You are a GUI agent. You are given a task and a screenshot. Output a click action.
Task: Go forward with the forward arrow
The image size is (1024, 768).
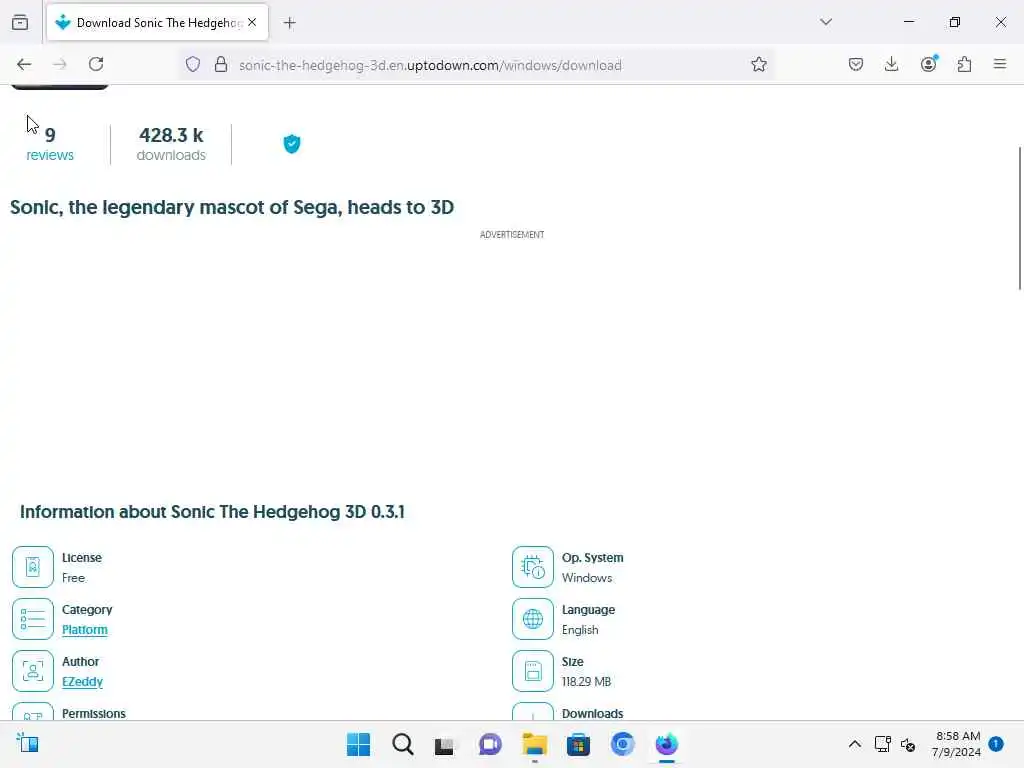pyautogui.click(x=59, y=64)
